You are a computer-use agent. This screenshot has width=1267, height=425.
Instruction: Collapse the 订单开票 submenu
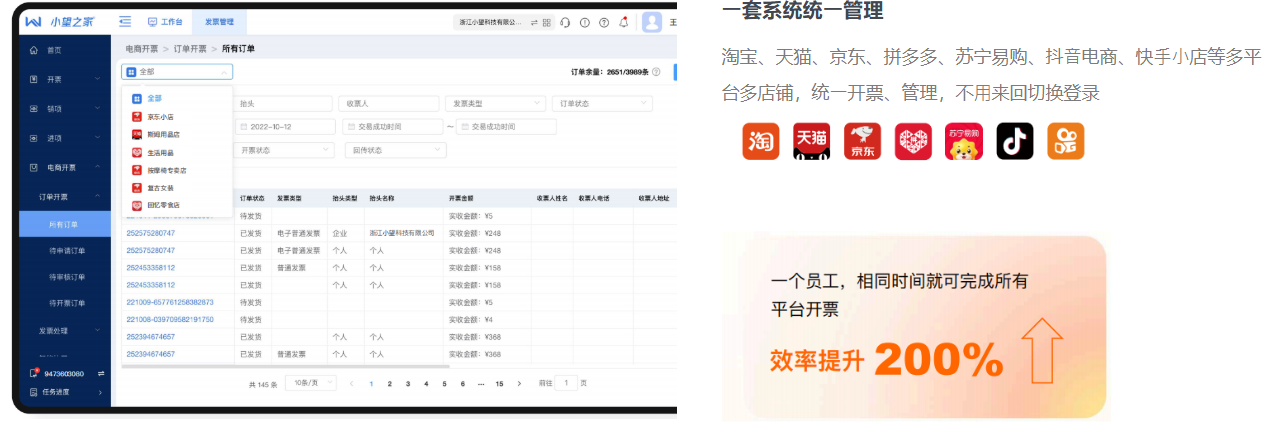click(65, 197)
